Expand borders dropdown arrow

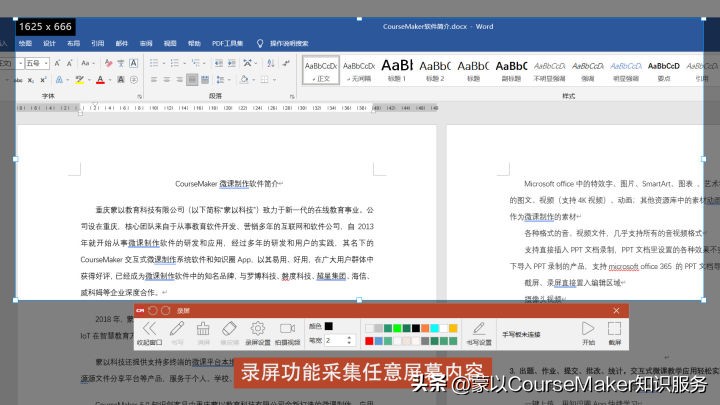(274, 80)
